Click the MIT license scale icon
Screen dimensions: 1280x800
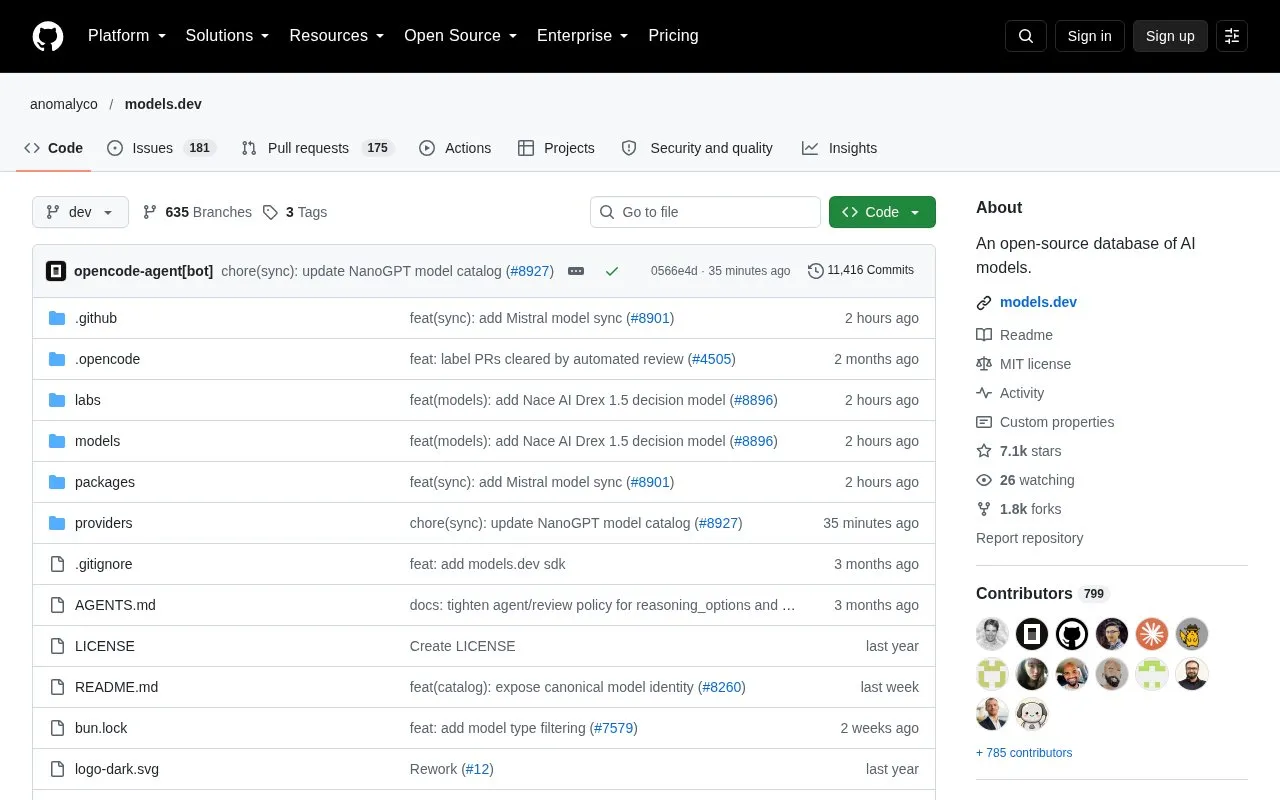click(984, 364)
